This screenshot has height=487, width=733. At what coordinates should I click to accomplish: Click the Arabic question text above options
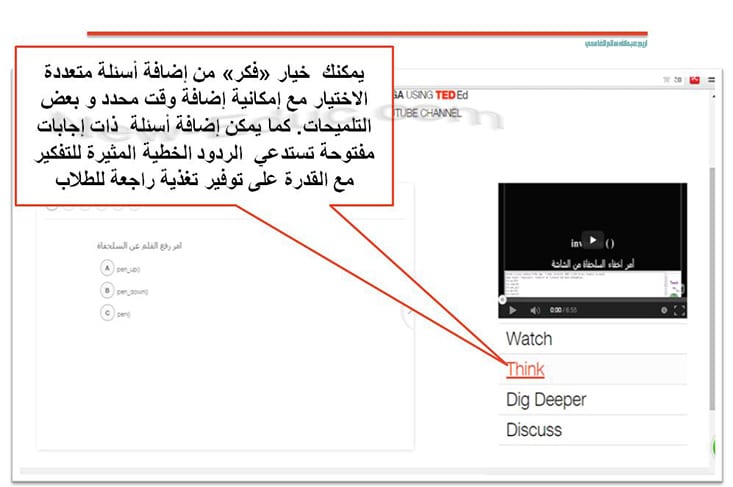[139, 246]
